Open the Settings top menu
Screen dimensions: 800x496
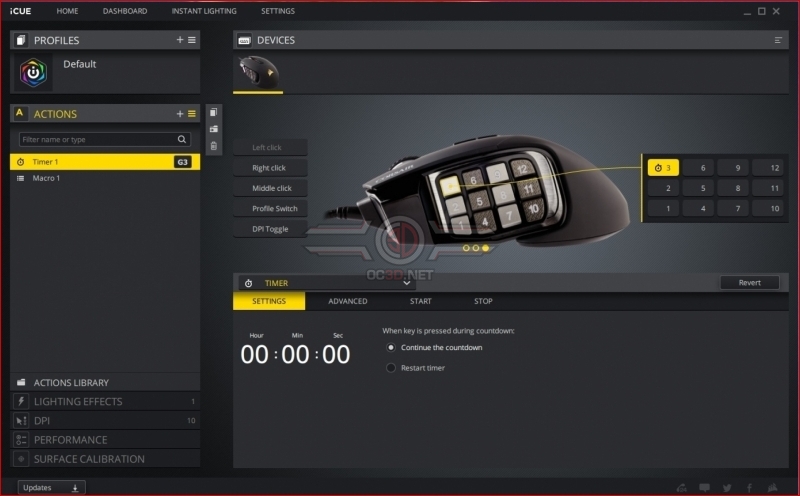[x=278, y=11]
